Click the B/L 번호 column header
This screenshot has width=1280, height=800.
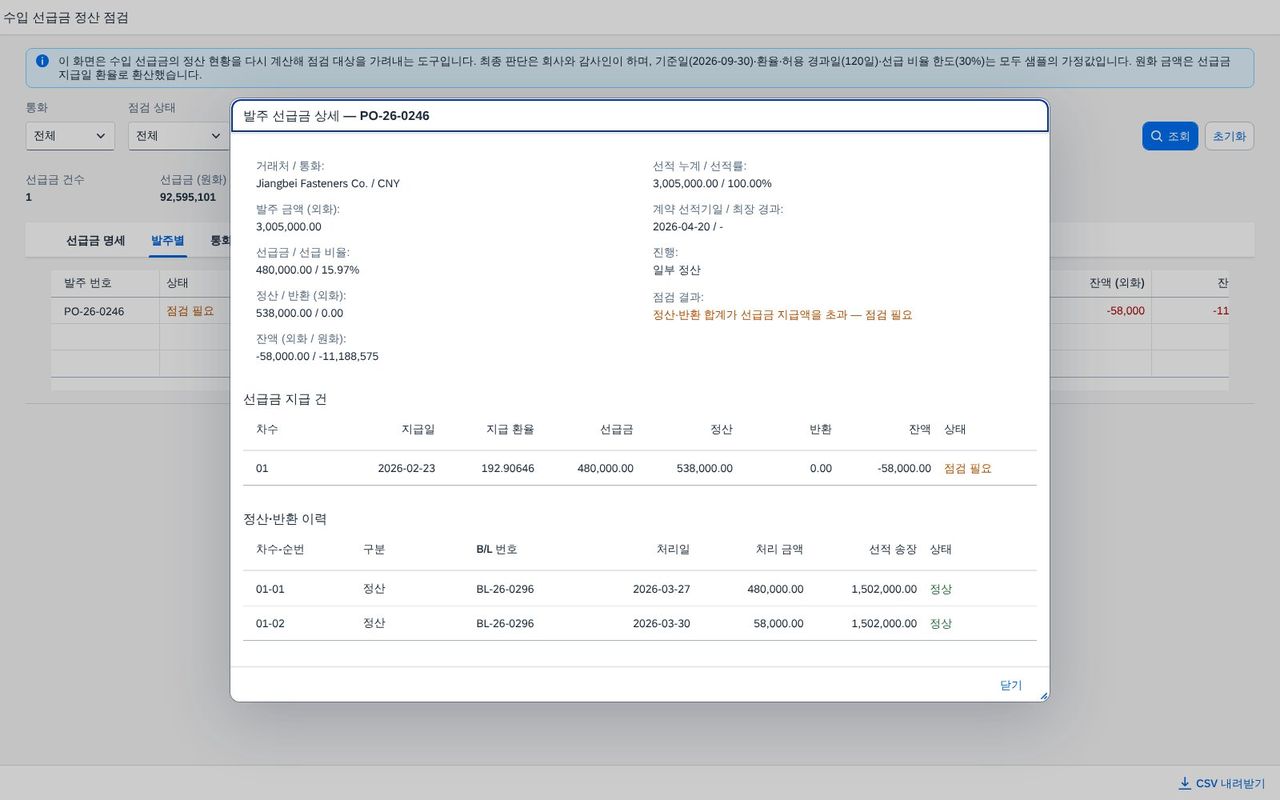[x=497, y=549]
